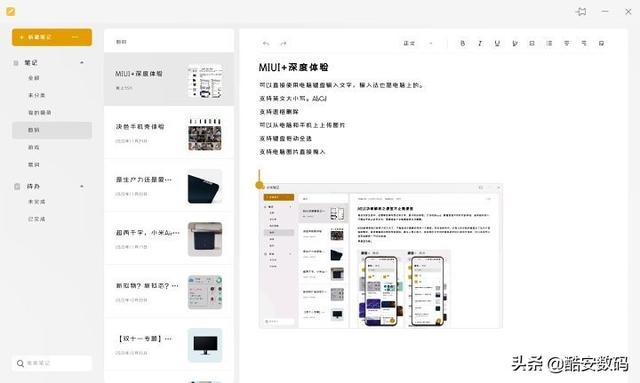Click thumbnail of 超两千字 note

(205, 239)
